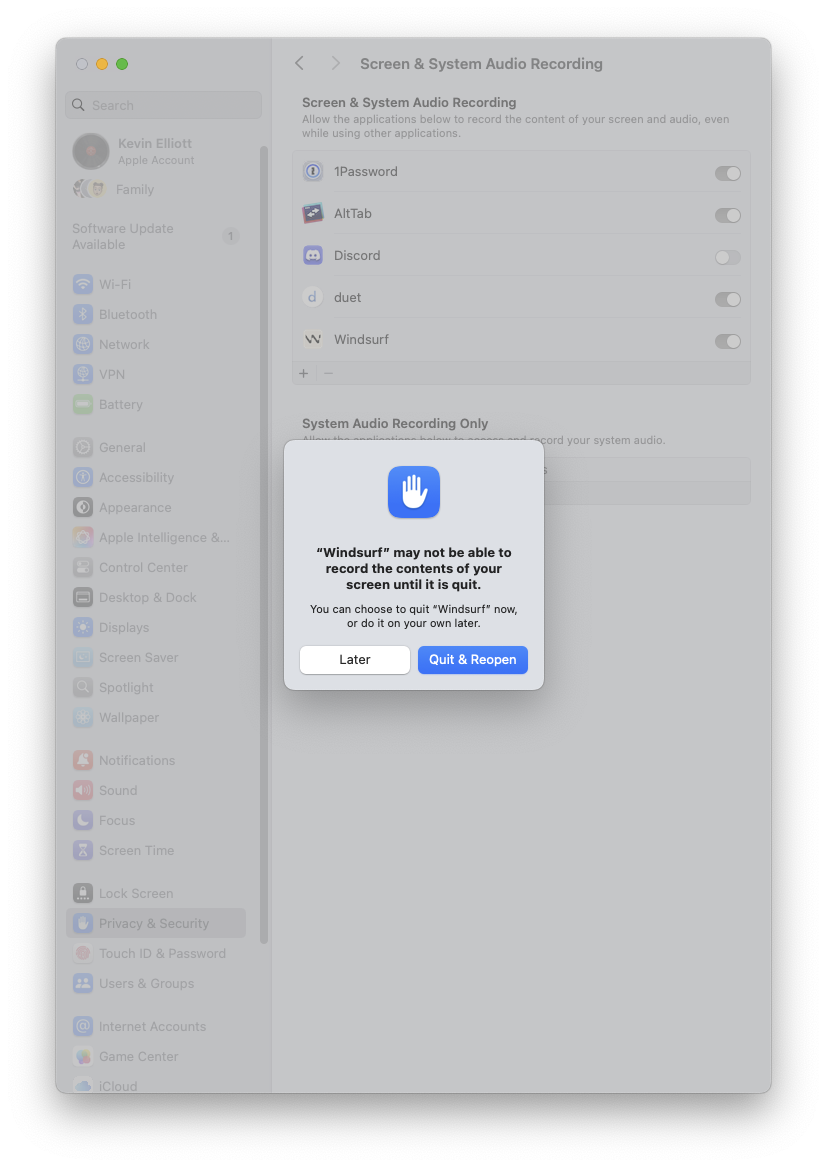Turn off duet recording permission switch
The height and width of the screenshot is (1167, 827).
727,299
